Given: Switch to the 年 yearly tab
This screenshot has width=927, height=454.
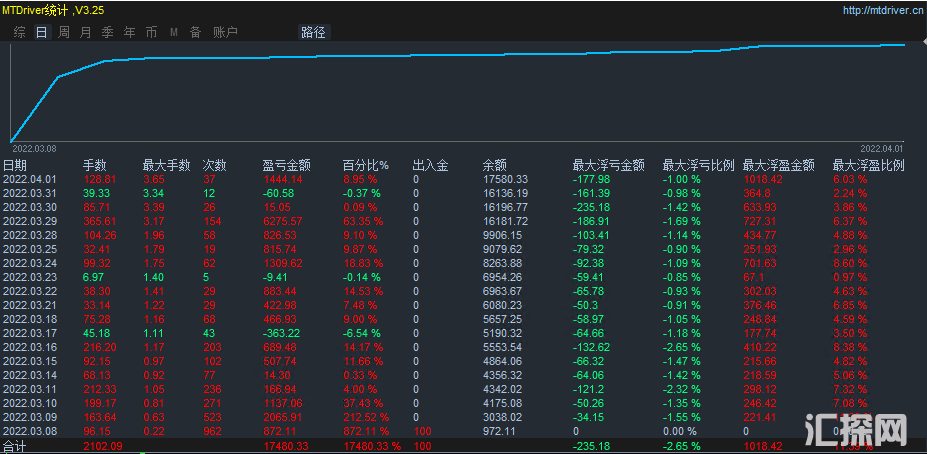Looking at the screenshot, I should [x=129, y=33].
